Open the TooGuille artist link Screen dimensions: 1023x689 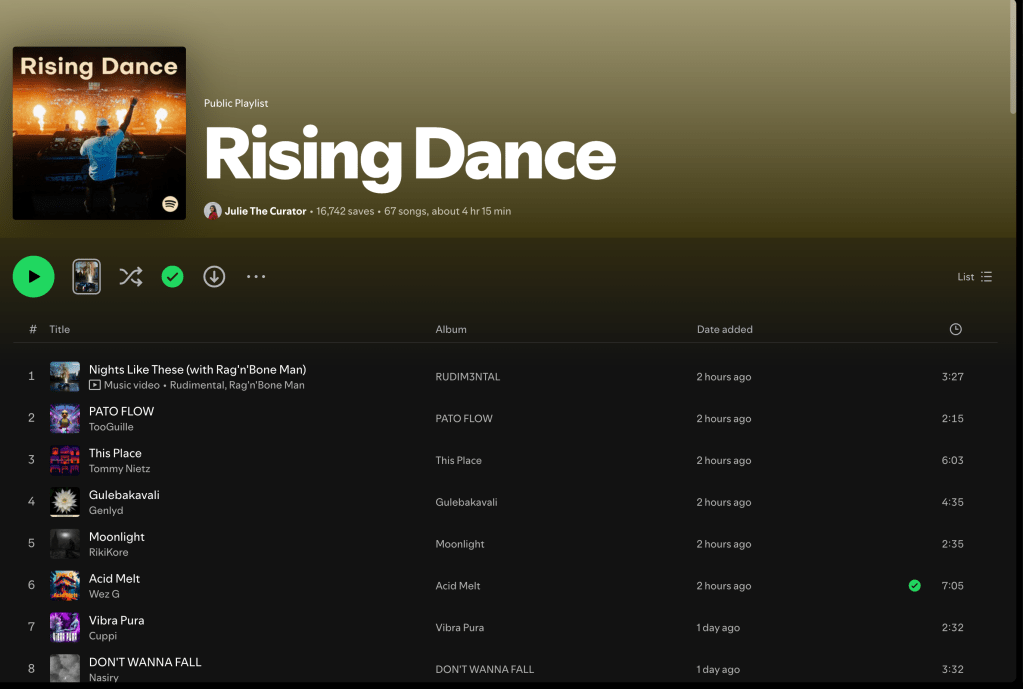tap(111, 427)
